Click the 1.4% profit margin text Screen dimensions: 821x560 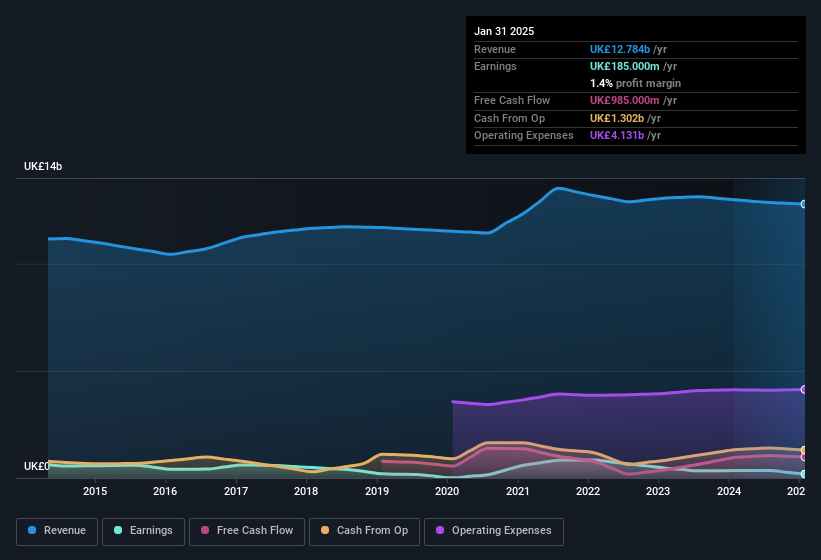pos(635,83)
